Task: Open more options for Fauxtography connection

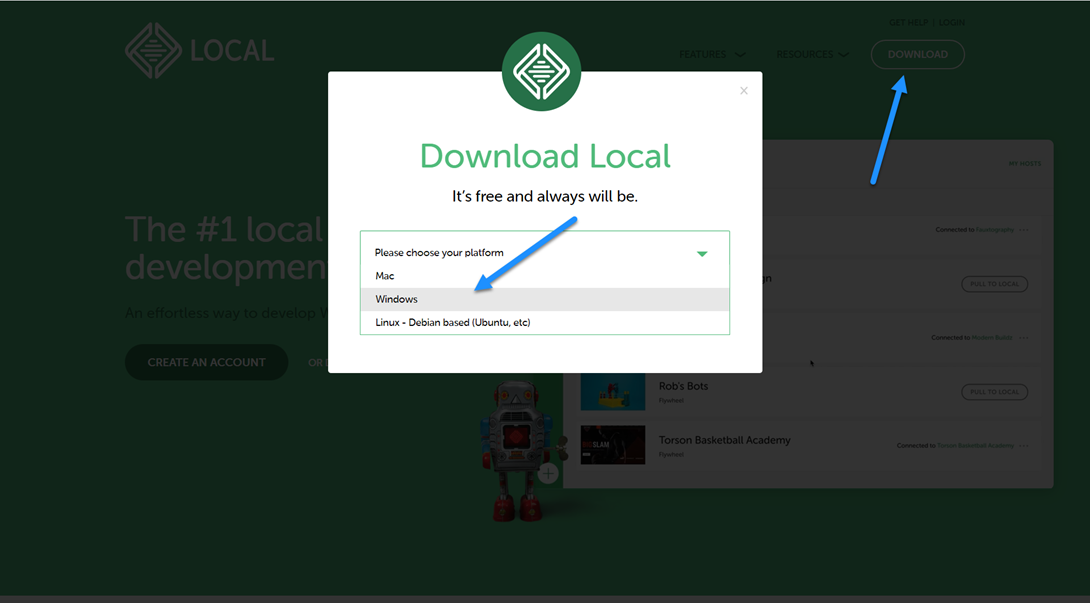Action: 1024,230
